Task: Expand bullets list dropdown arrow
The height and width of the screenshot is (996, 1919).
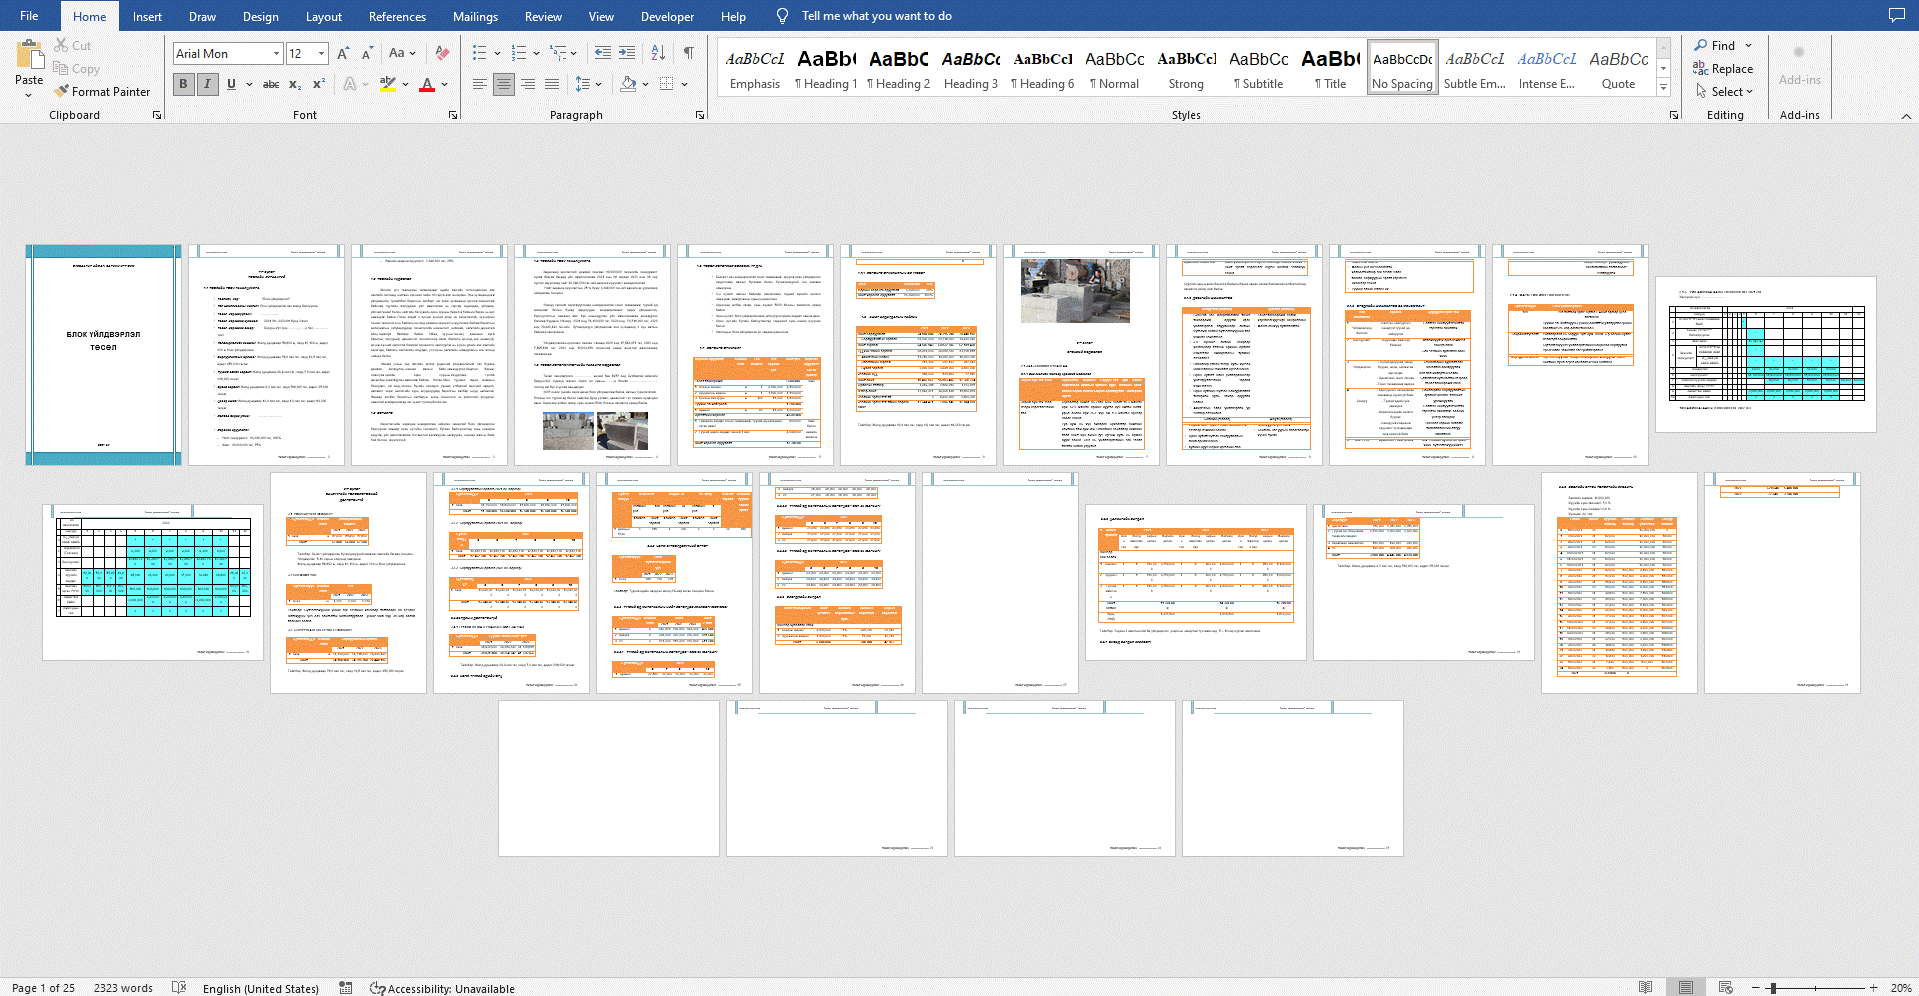Action: [x=497, y=53]
